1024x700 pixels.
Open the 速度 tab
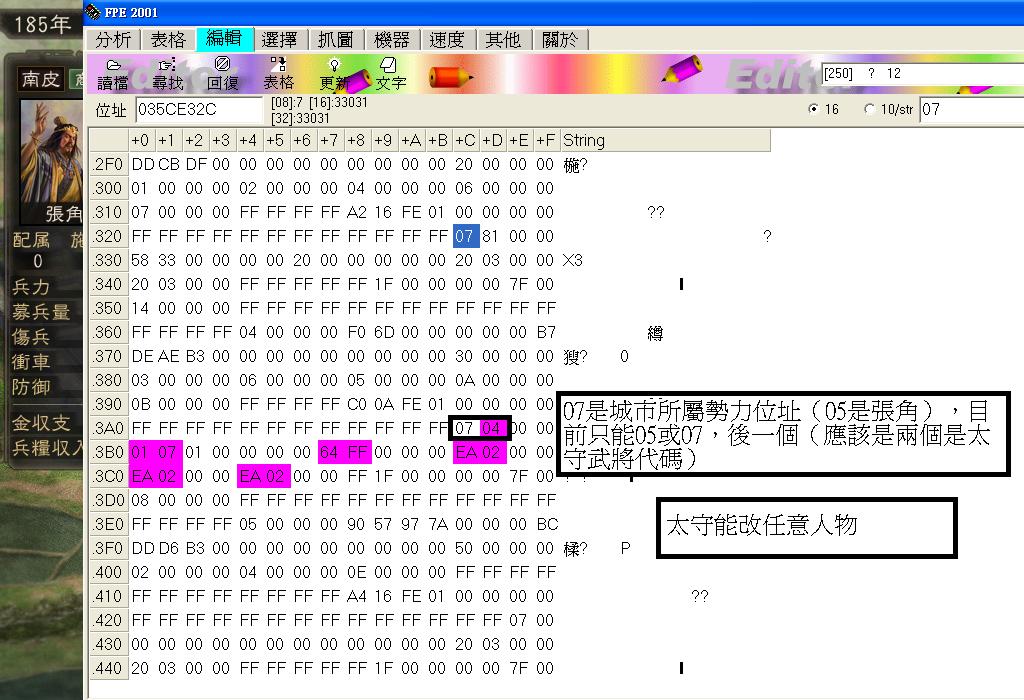click(447, 40)
